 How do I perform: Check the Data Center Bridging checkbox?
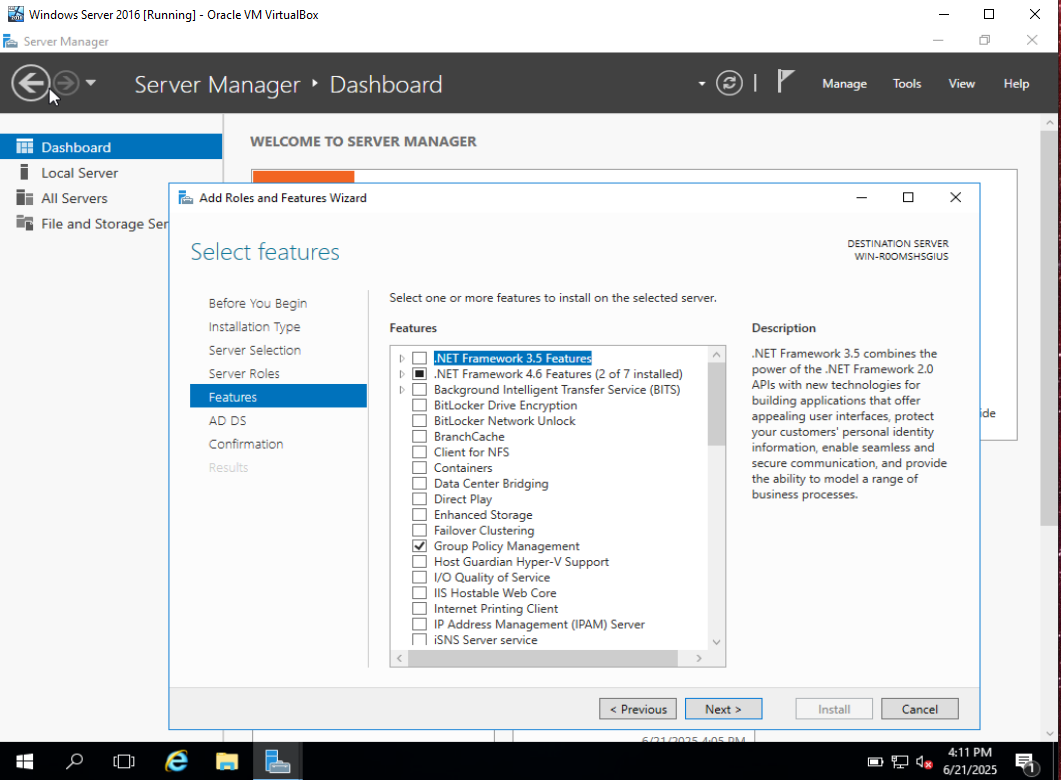[420, 483]
